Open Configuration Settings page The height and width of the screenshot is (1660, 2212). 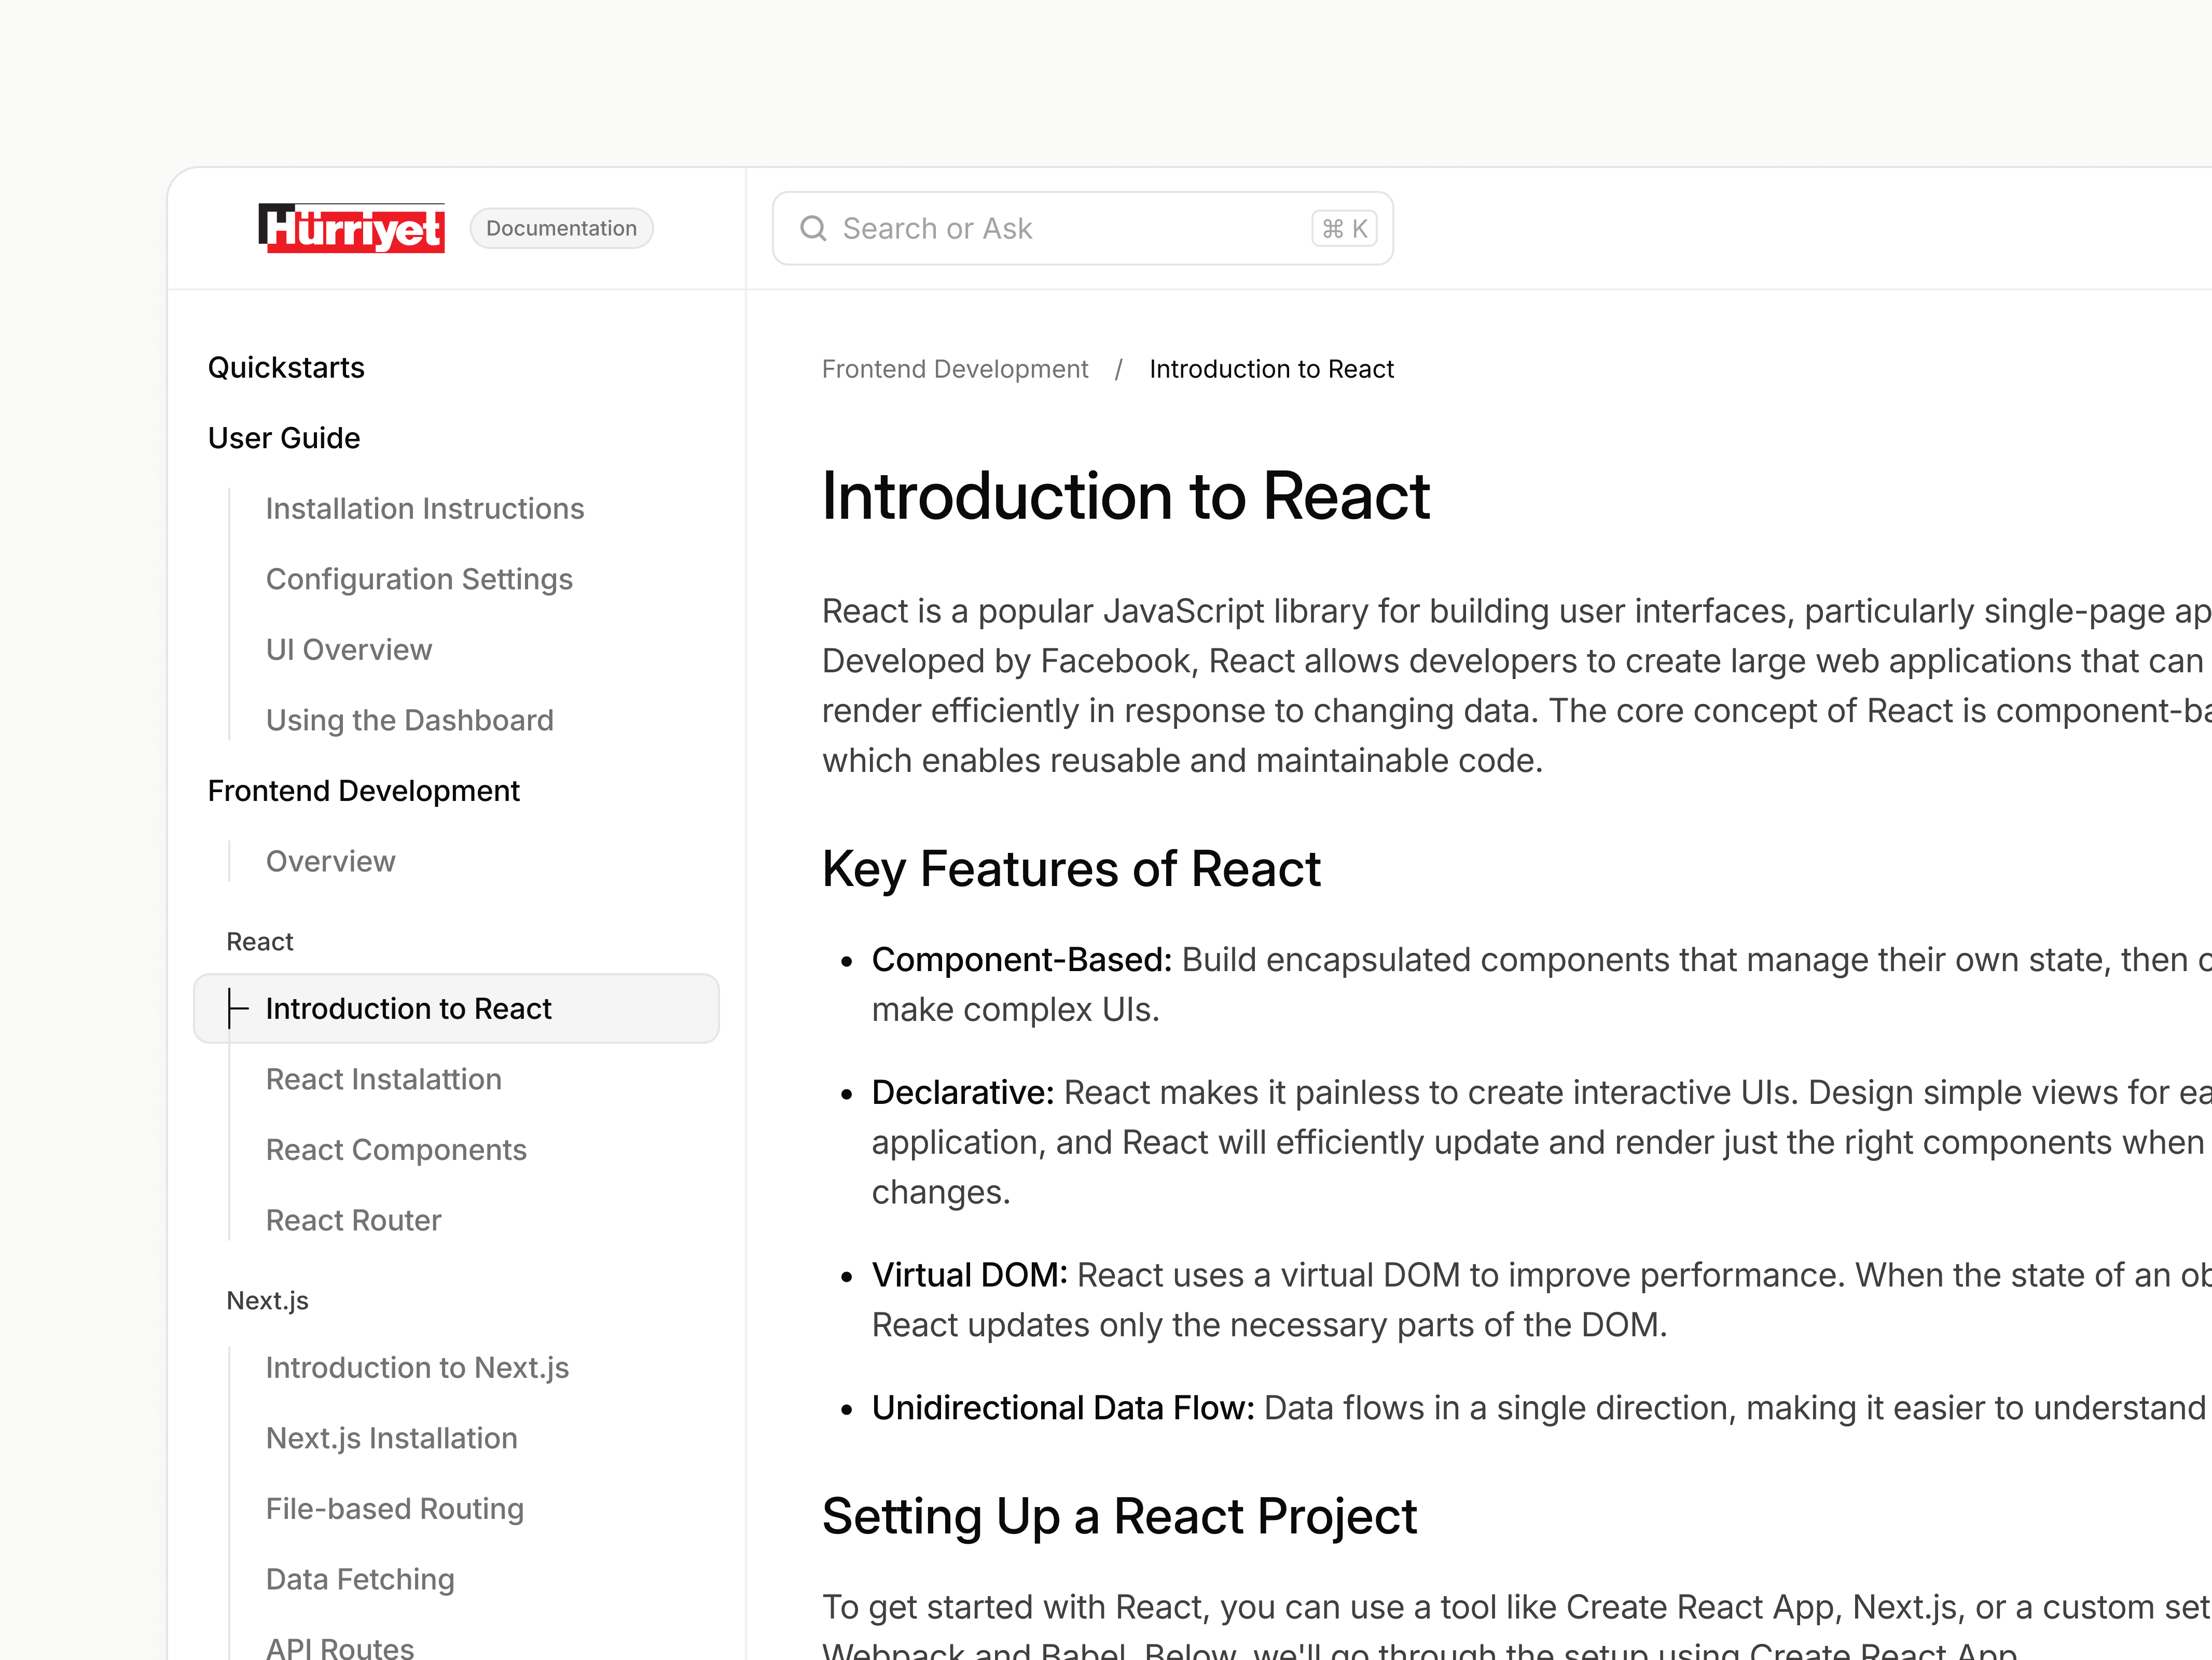pos(419,579)
